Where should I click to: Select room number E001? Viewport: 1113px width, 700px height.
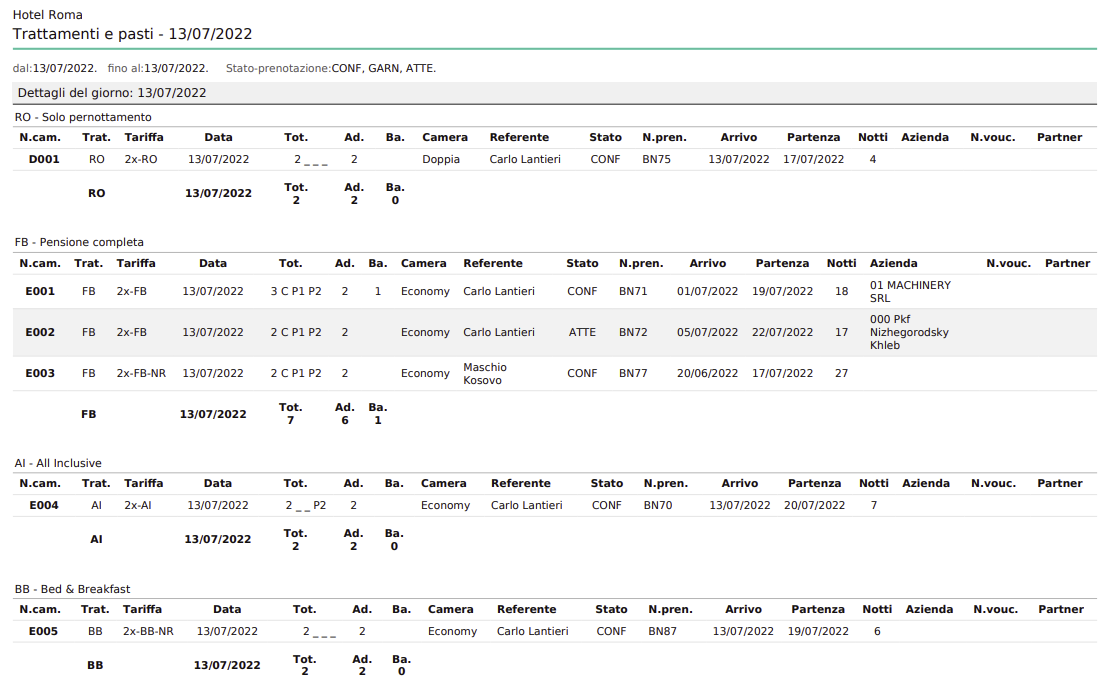40,292
